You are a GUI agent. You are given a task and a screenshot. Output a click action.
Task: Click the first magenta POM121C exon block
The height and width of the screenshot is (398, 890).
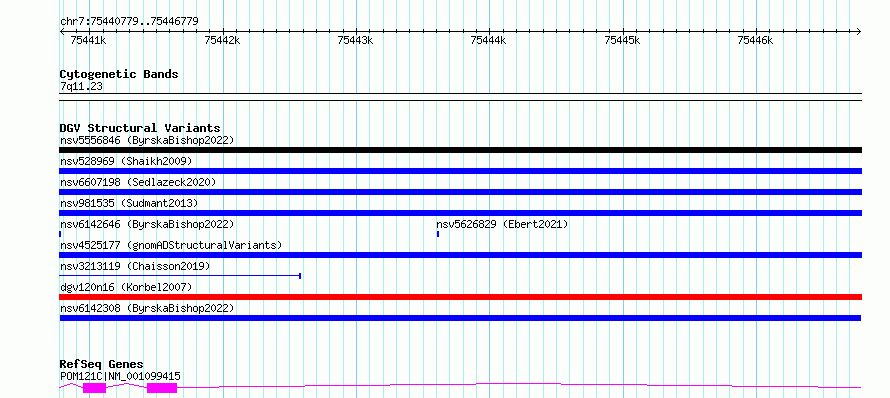pos(94,388)
